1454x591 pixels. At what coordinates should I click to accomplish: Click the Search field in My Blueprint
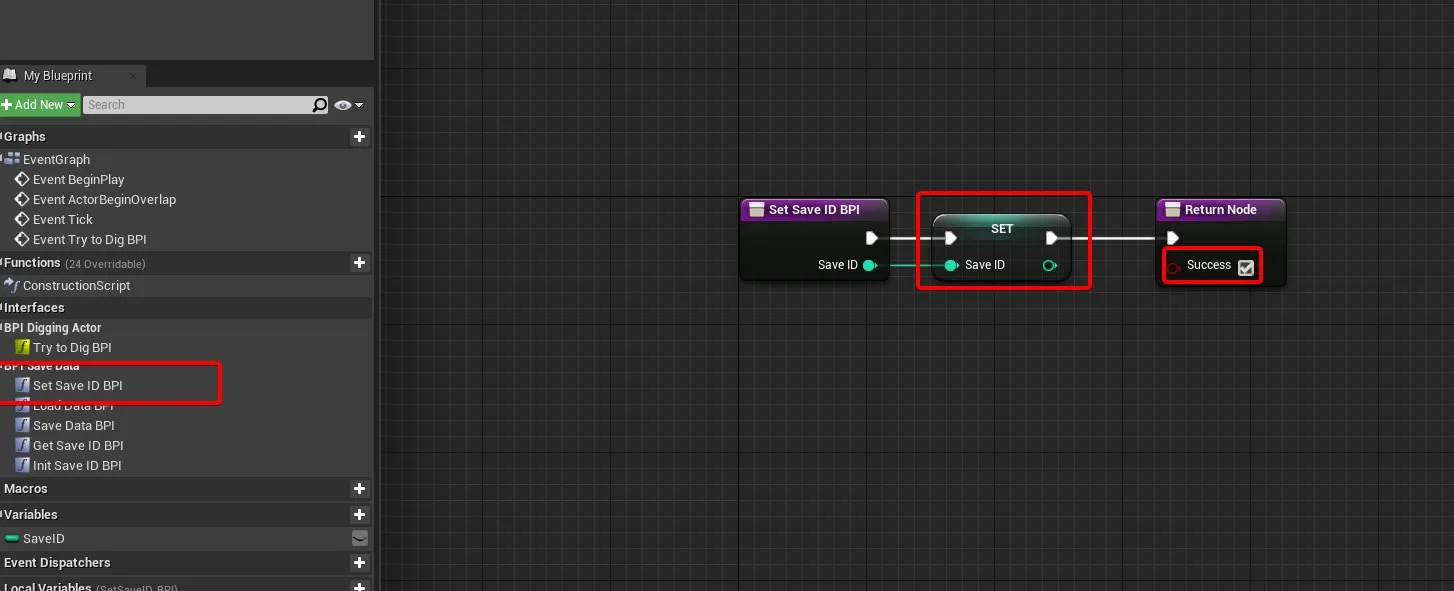point(196,105)
